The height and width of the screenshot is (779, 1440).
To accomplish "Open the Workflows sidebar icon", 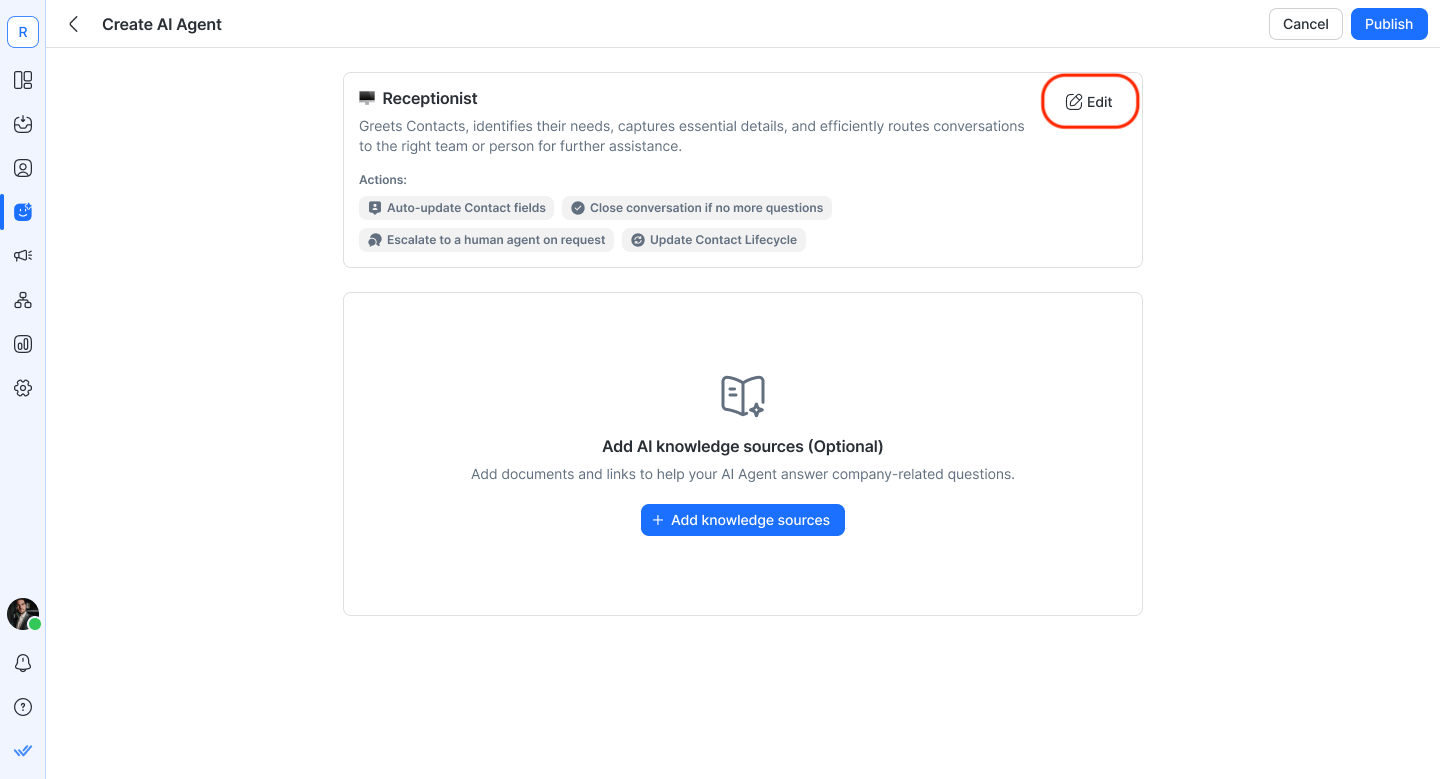I will point(23,300).
